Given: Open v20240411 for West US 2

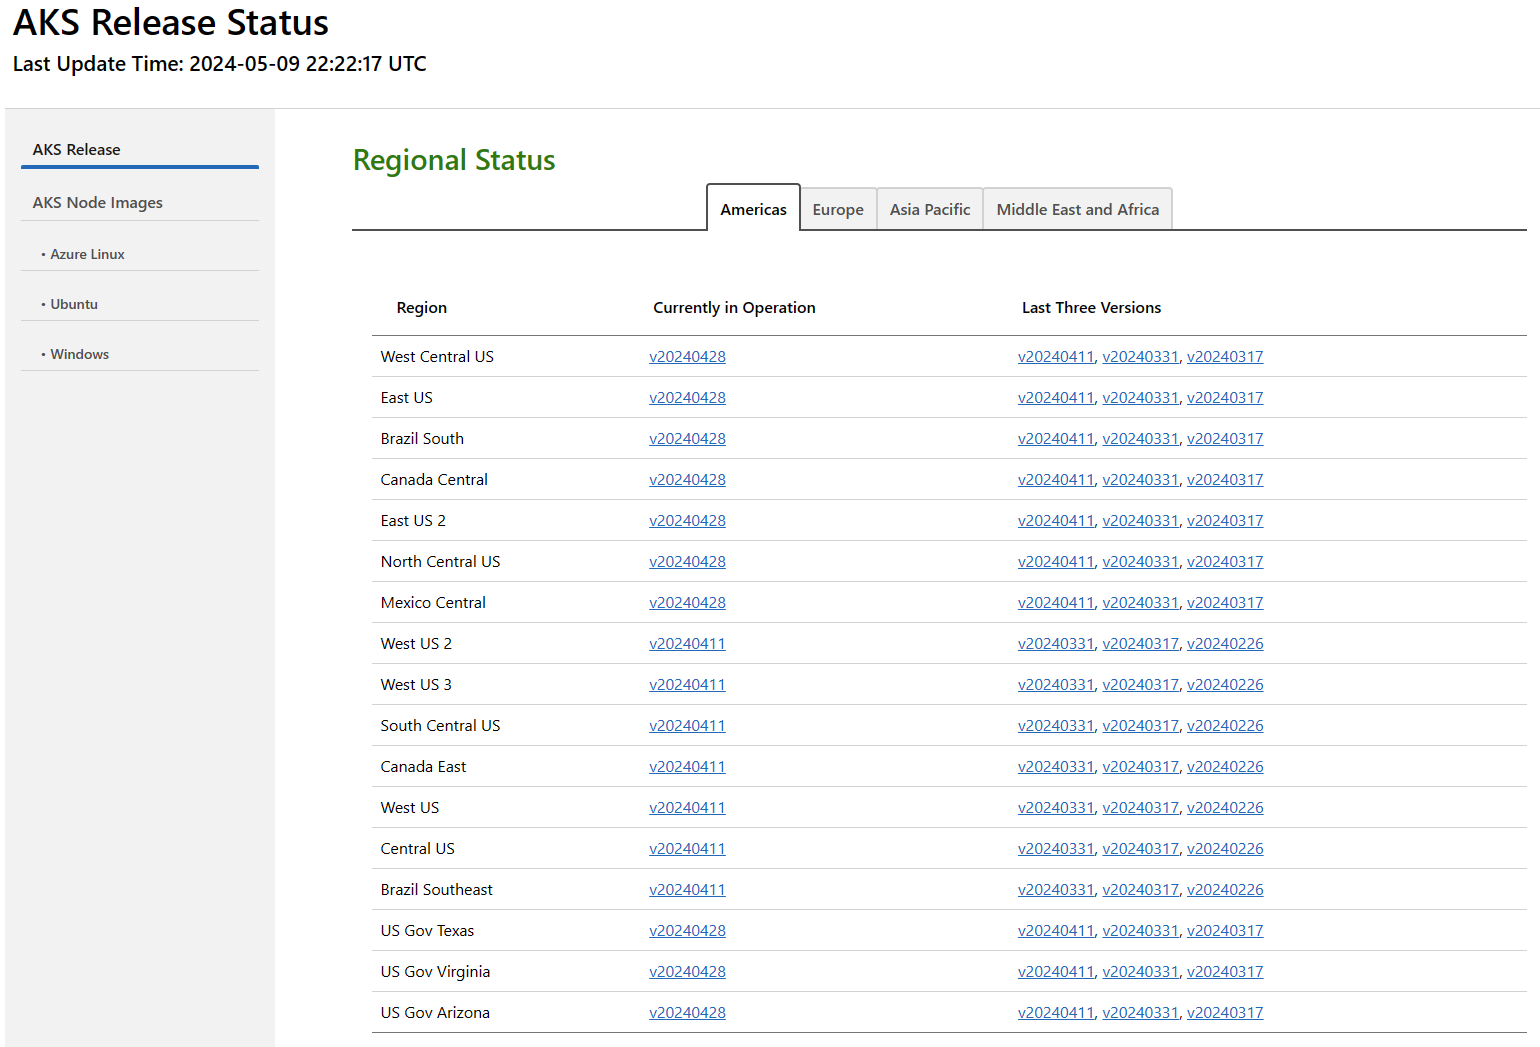Looking at the screenshot, I should point(687,643).
